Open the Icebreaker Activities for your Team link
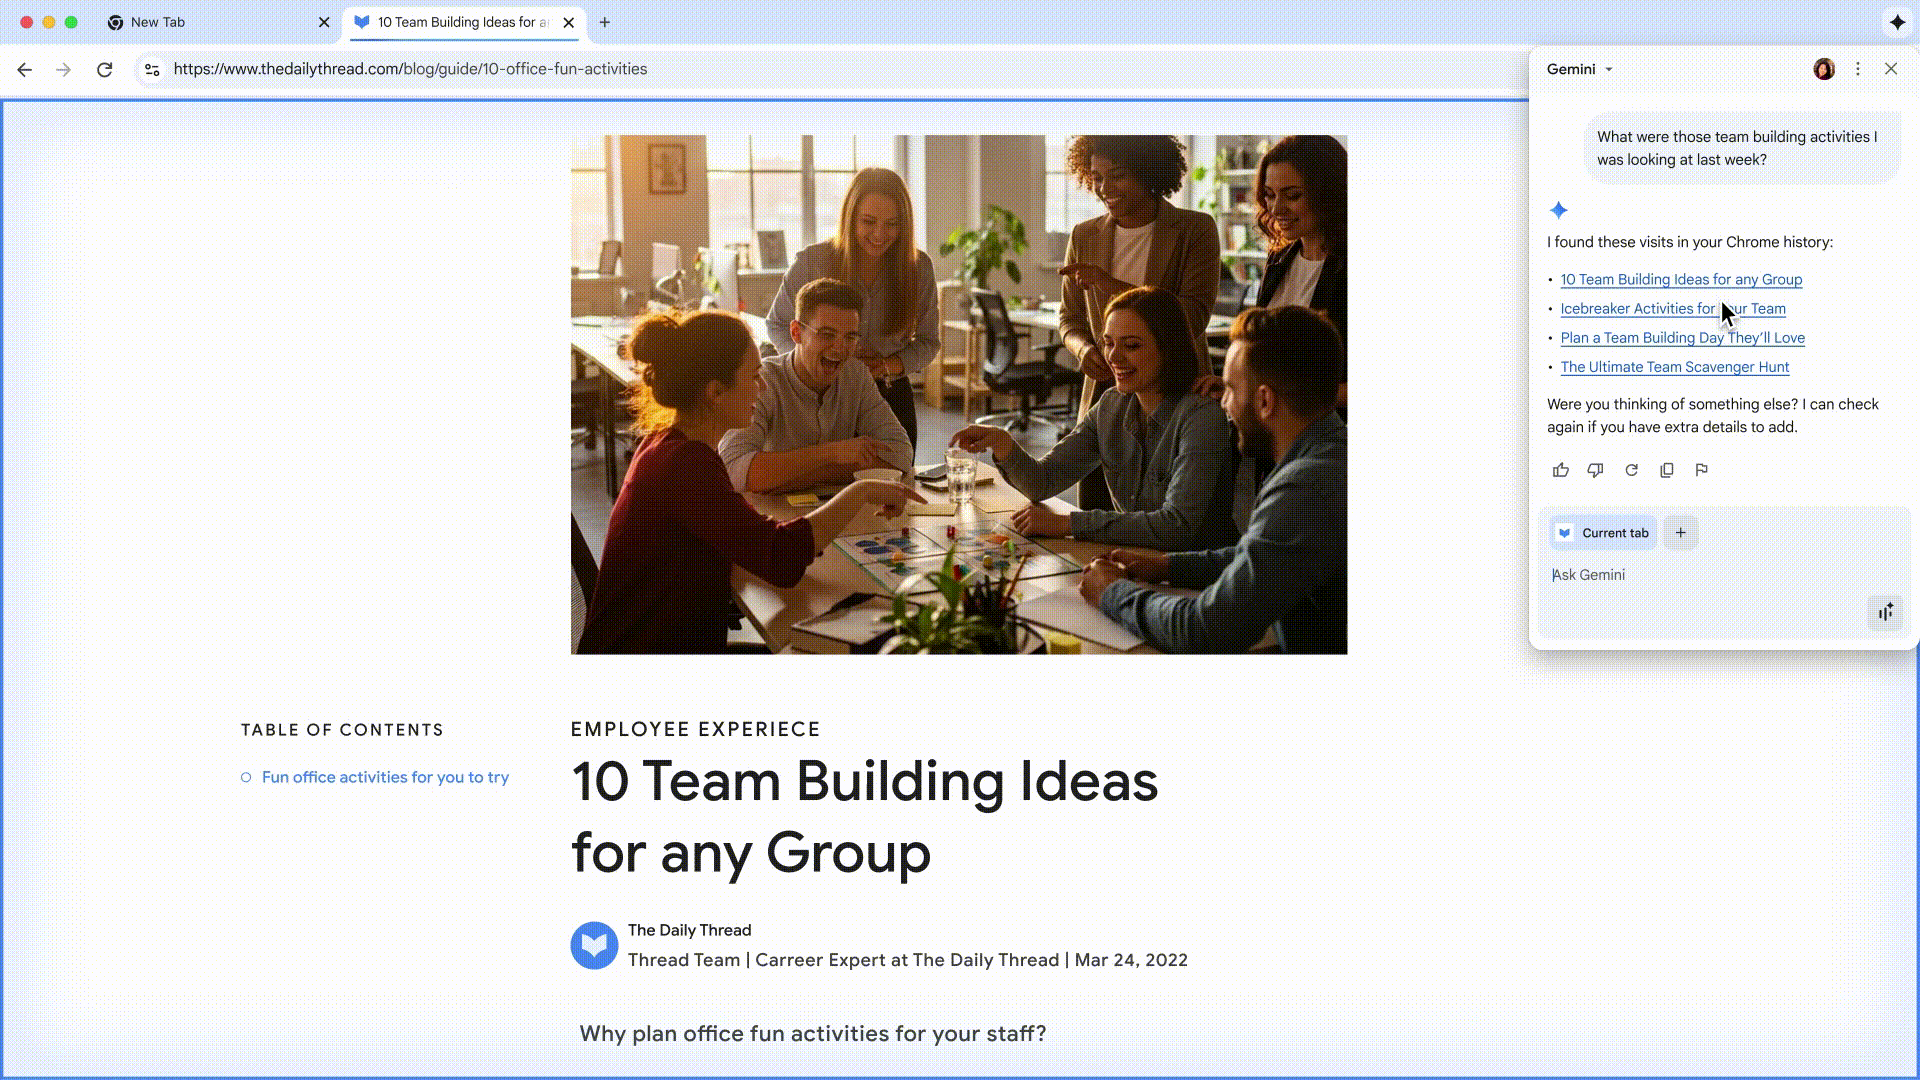This screenshot has height=1080, width=1920. [x=1672, y=308]
